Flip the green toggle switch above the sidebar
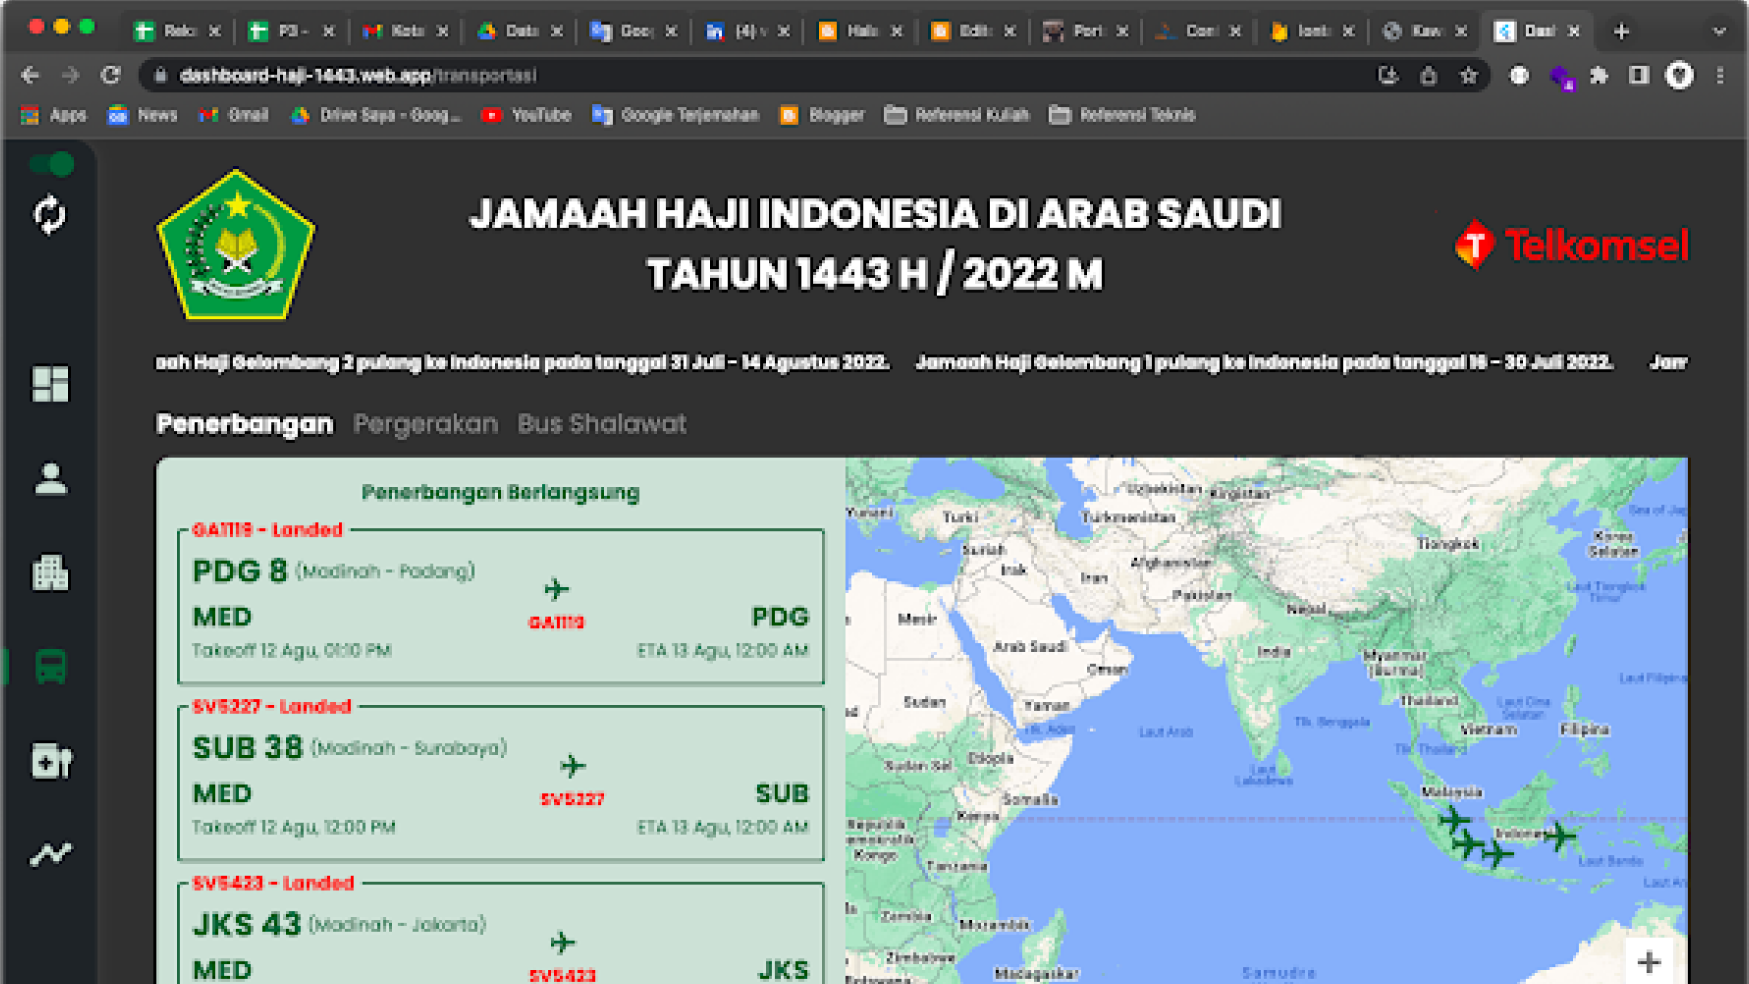Viewport: 1749px width, 984px height. coord(50,164)
